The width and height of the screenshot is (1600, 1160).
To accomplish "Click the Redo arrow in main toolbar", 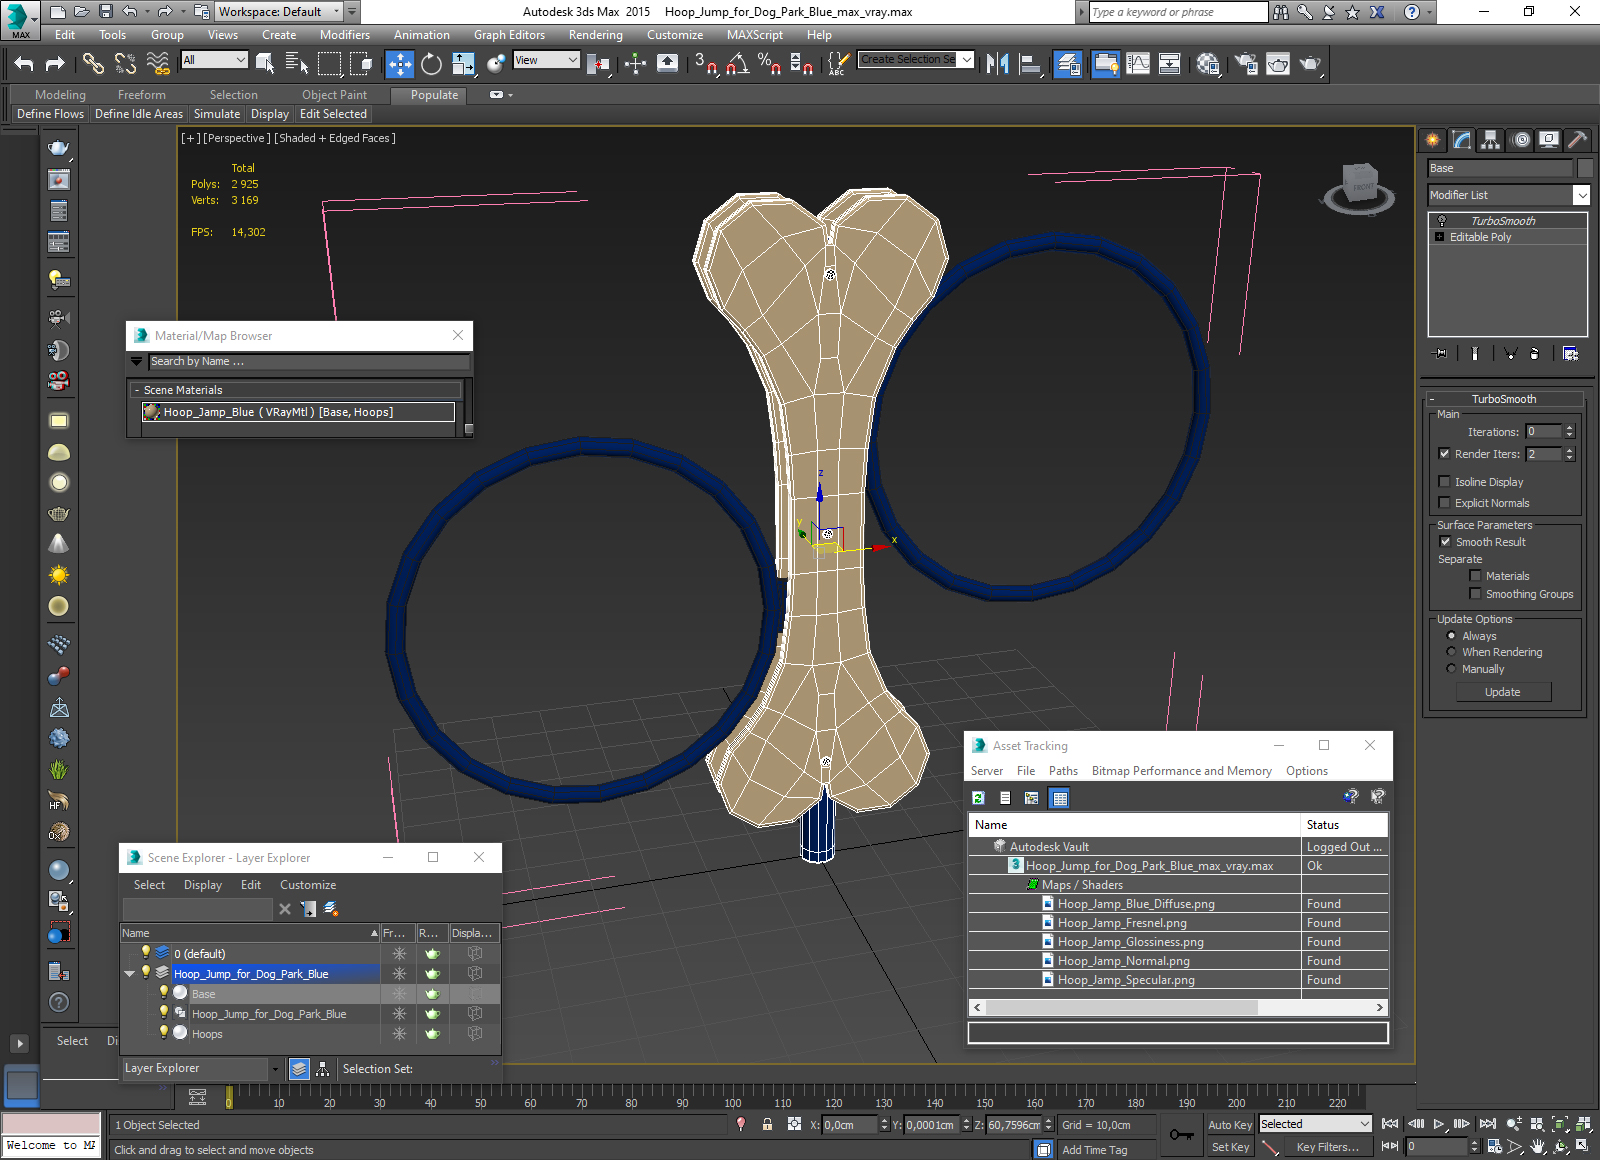I will pos(55,64).
